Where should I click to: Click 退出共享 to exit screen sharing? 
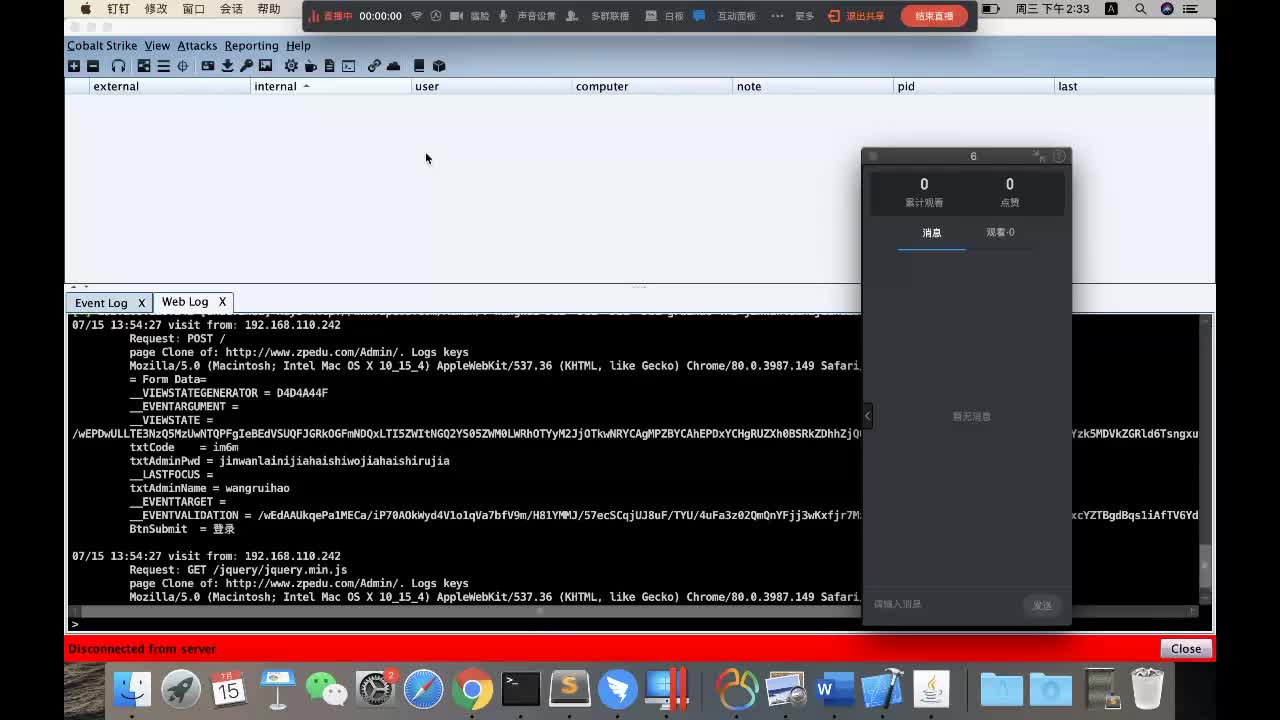click(x=857, y=16)
